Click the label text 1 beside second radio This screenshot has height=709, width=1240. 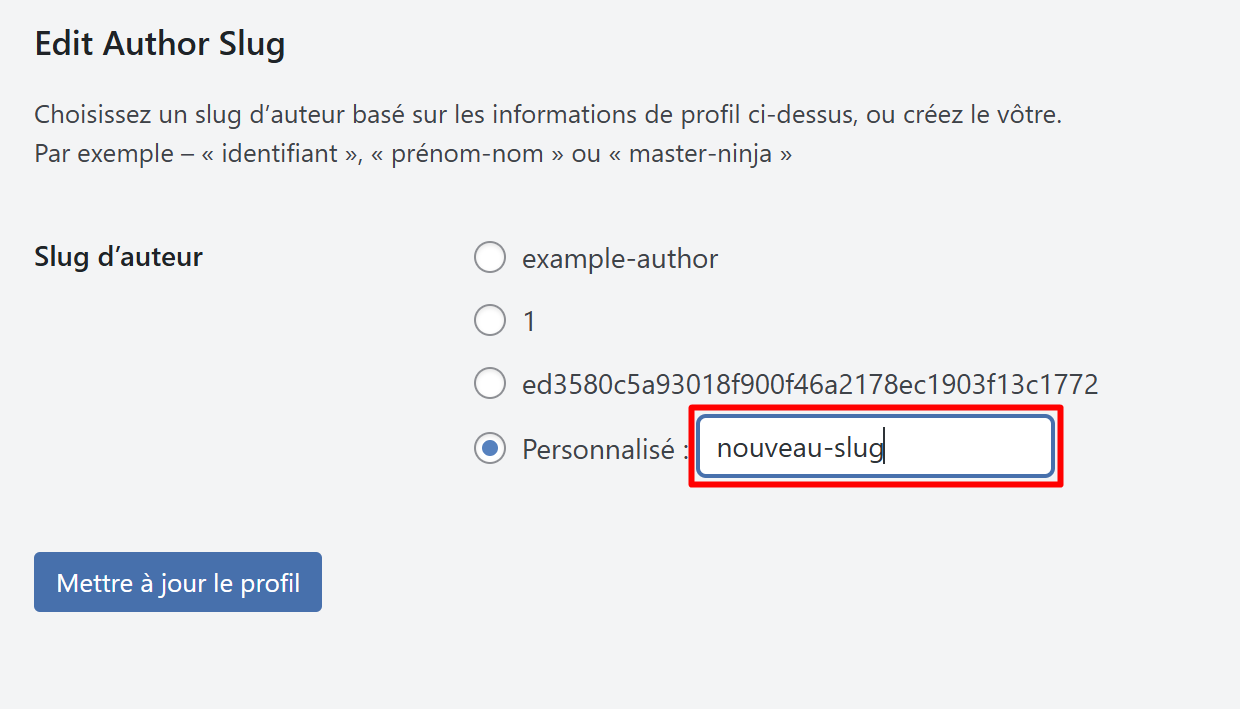(529, 322)
